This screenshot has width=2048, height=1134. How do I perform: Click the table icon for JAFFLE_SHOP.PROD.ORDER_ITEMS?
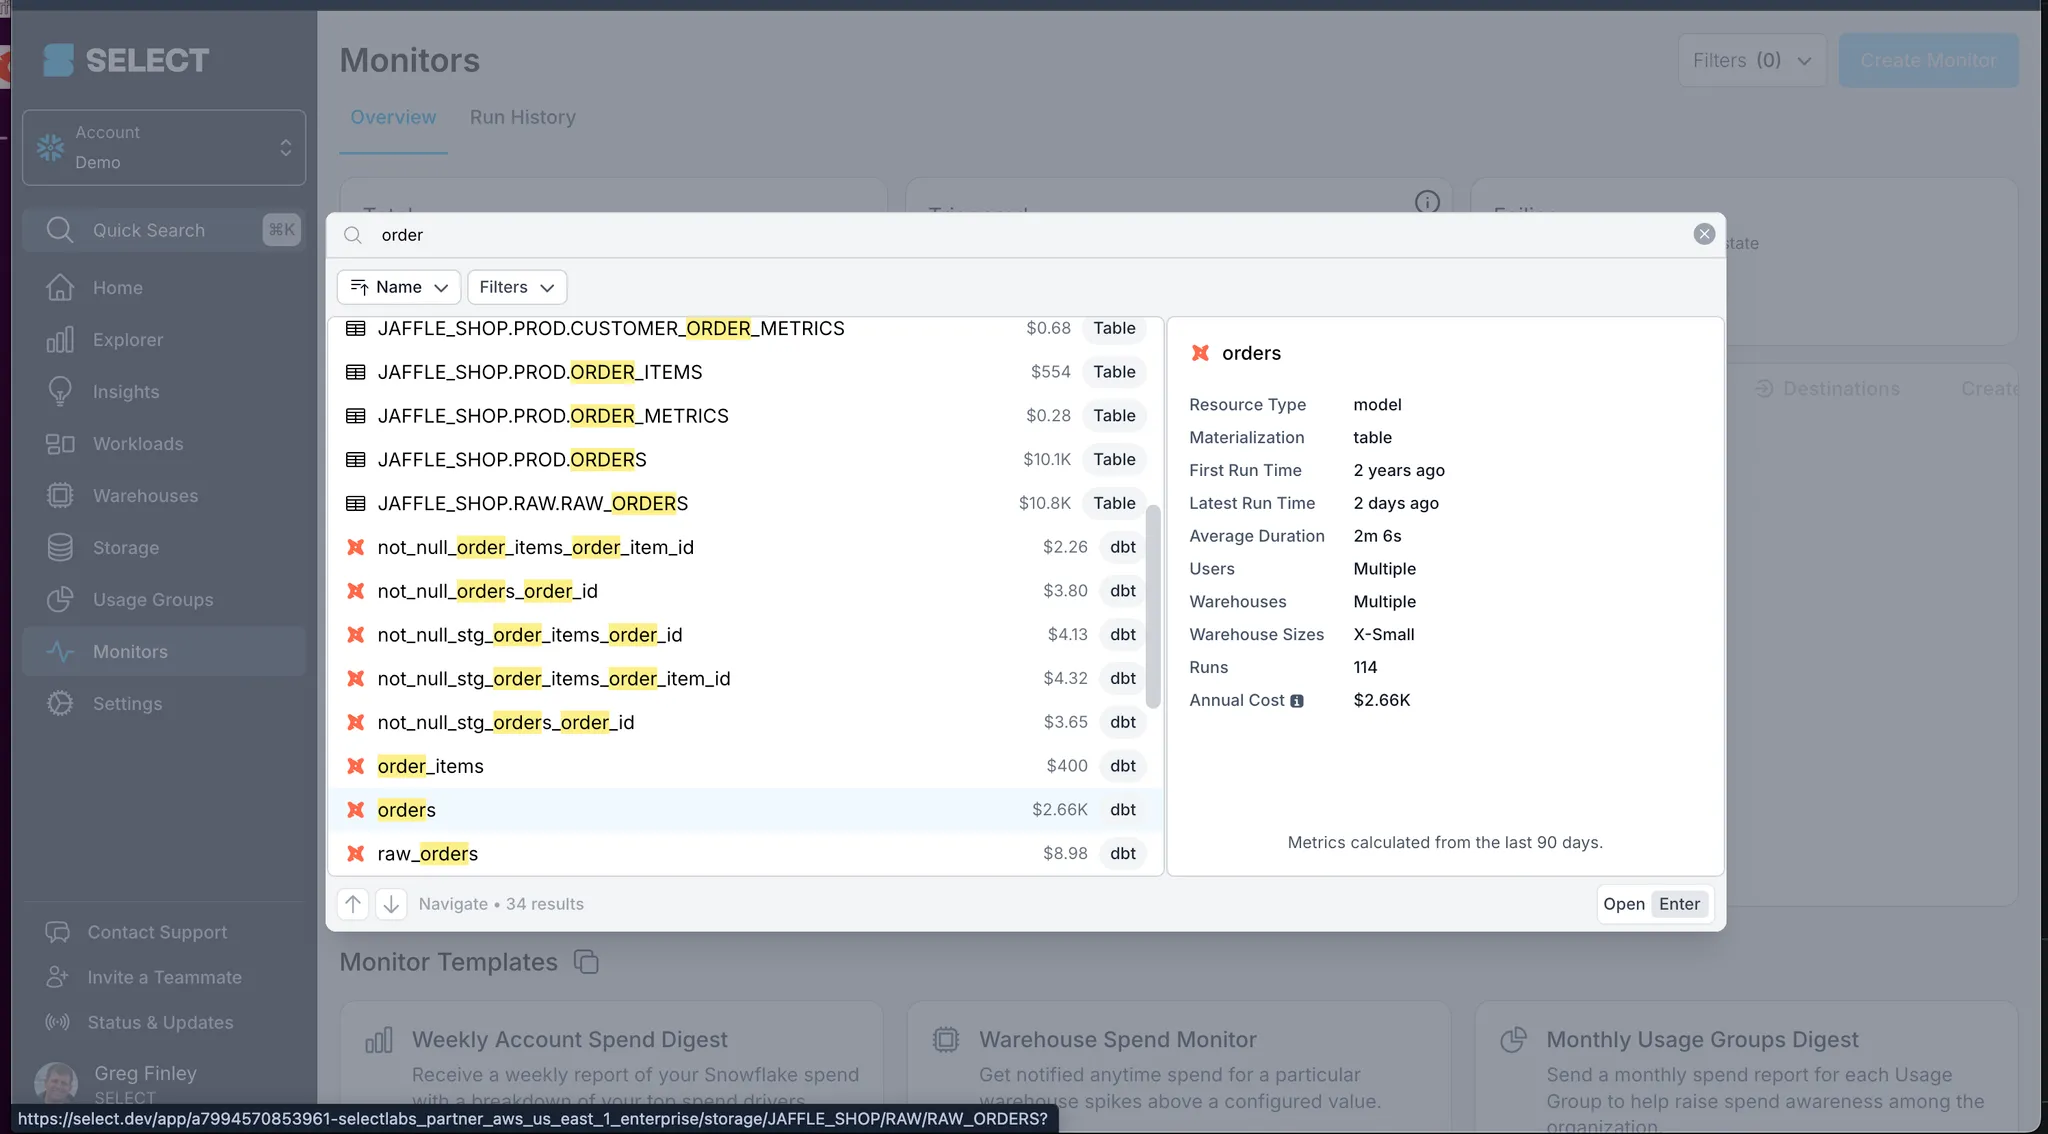(355, 372)
